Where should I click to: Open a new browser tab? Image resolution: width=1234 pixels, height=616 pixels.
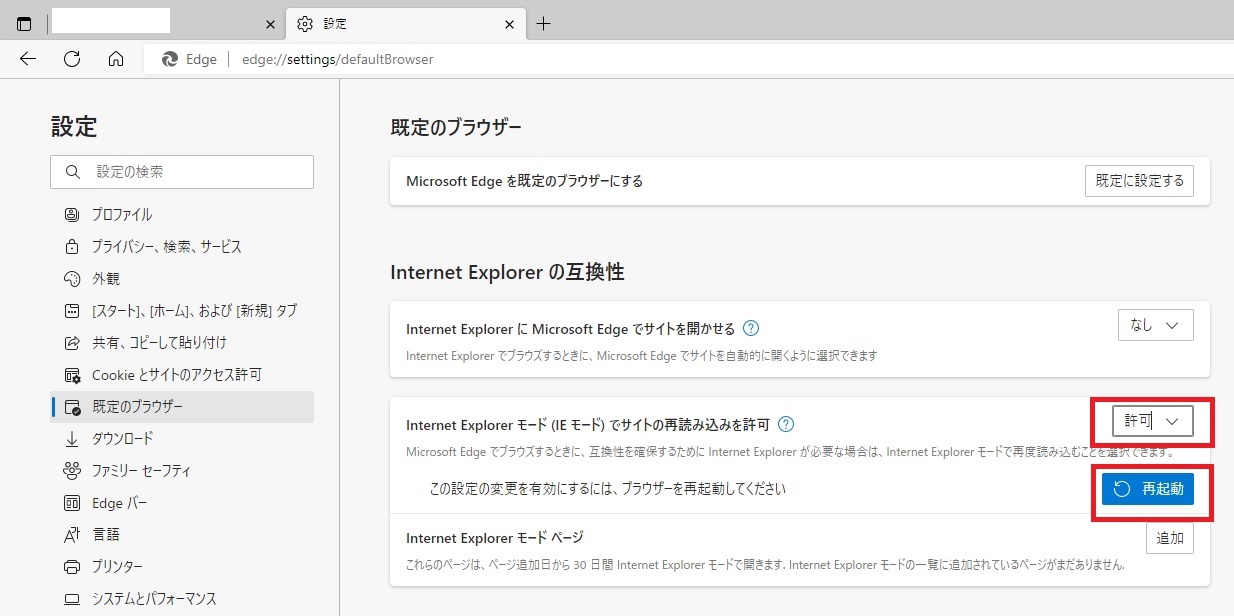(543, 22)
